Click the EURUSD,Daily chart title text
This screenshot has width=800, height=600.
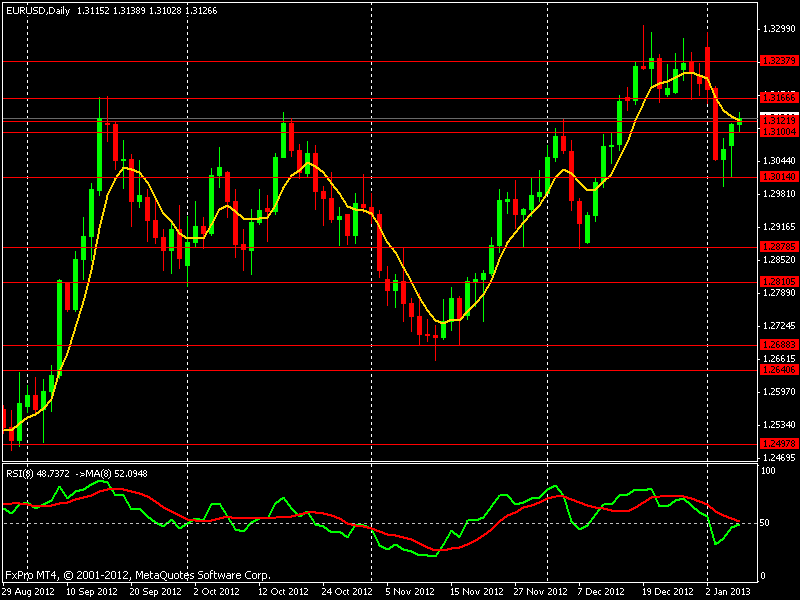click(38, 11)
